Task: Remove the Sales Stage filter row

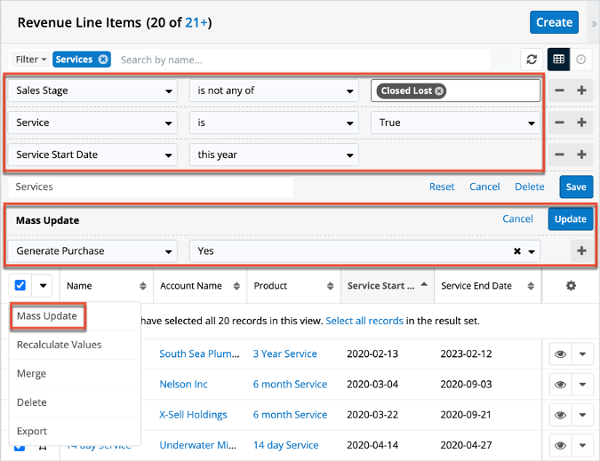Action: pos(558,91)
